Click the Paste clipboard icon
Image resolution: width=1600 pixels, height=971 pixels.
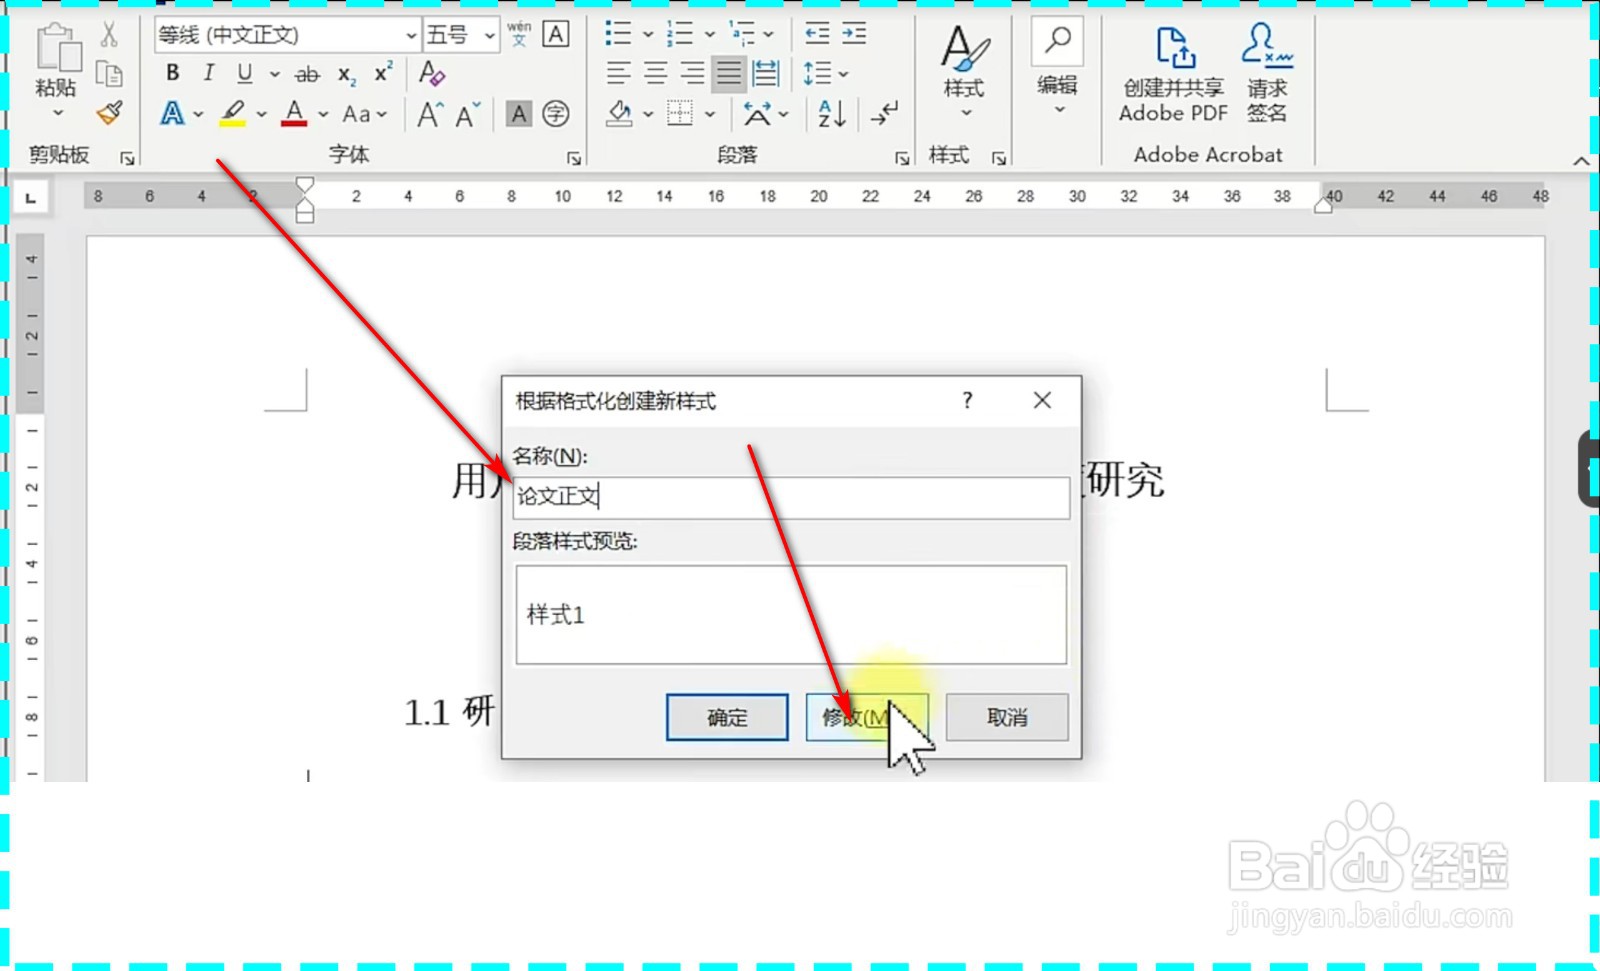coord(58,47)
